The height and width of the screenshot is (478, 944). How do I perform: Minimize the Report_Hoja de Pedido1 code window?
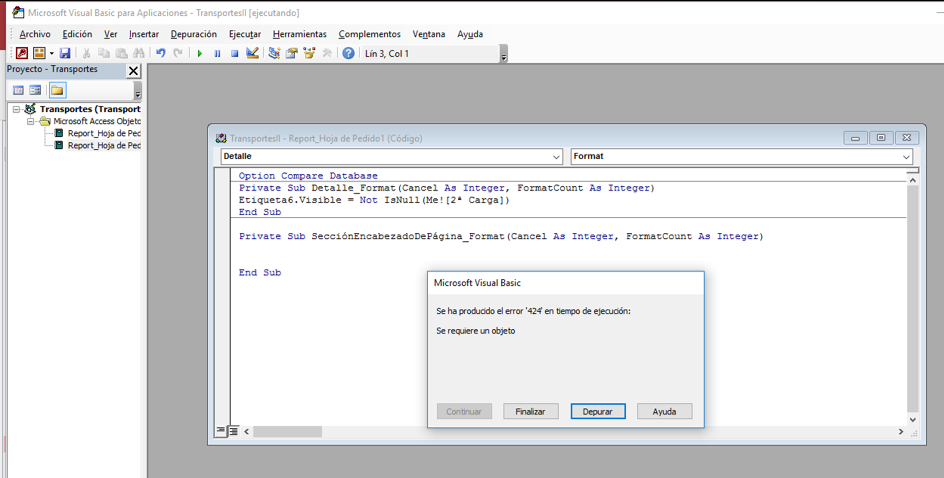[x=856, y=138]
